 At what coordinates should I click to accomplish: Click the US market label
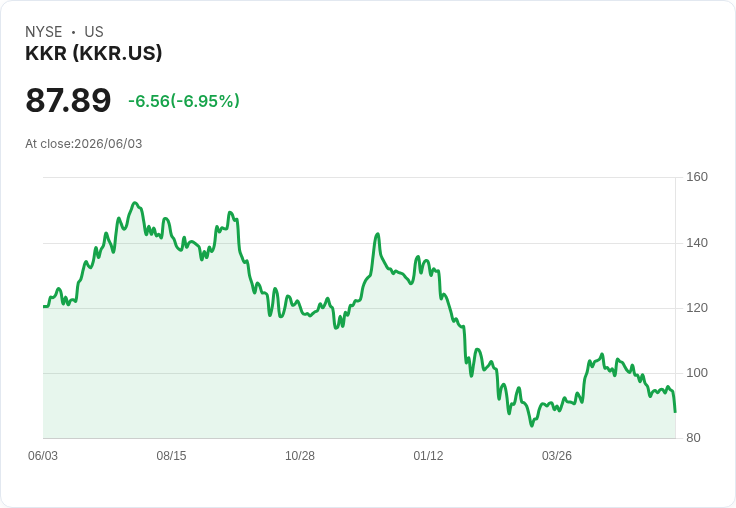pyautogui.click(x=94, y=32)
